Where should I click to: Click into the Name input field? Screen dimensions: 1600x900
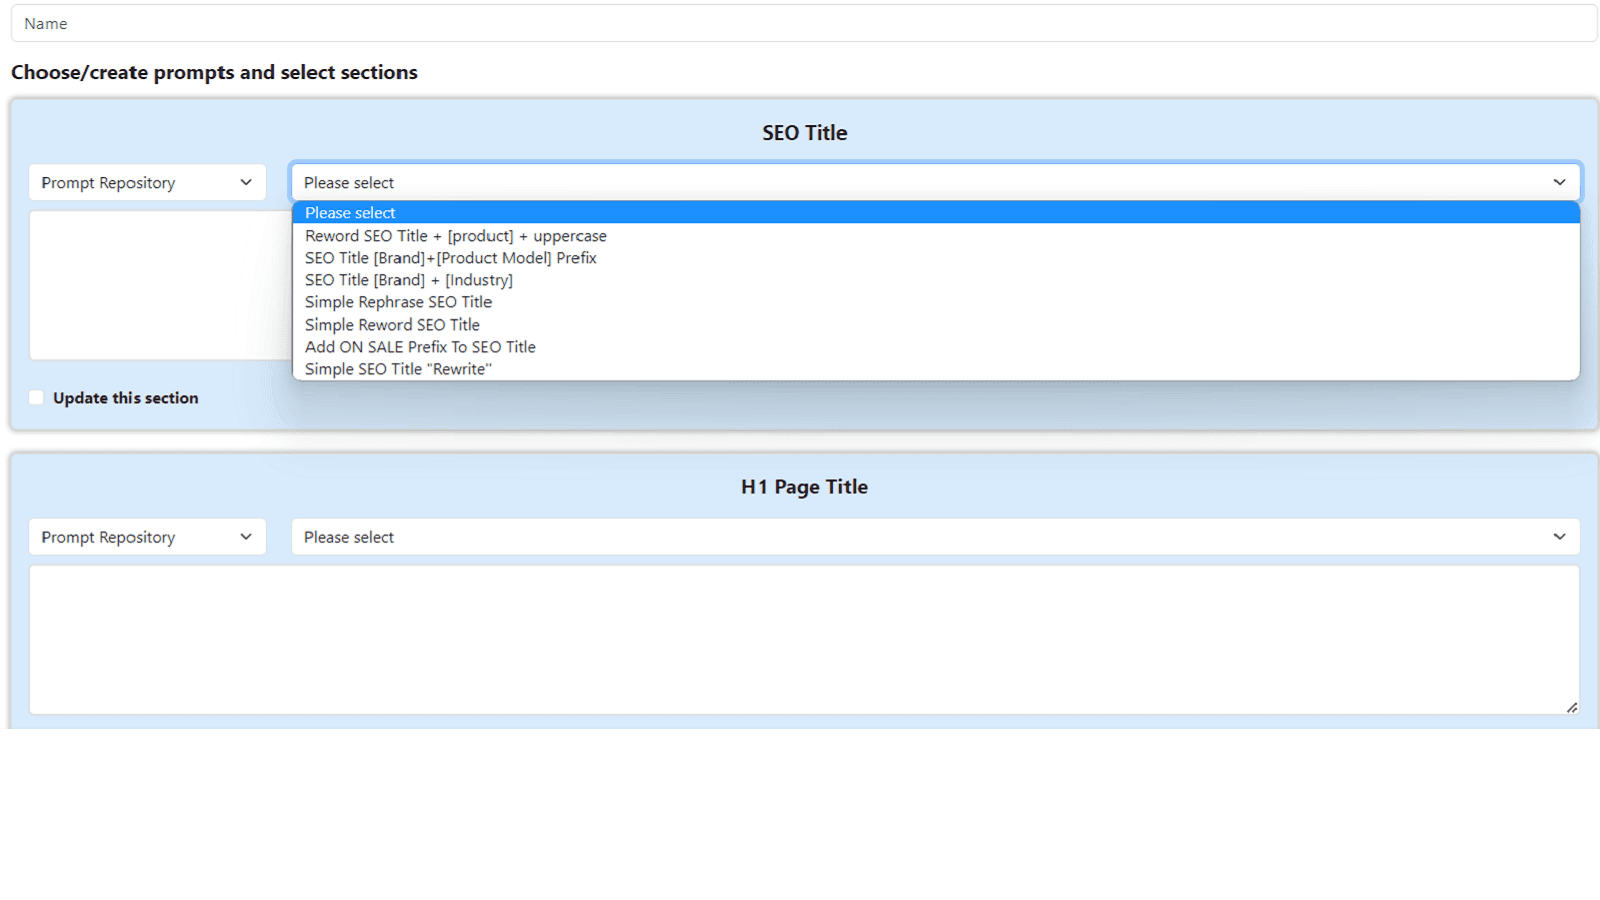tap(400, 23)
